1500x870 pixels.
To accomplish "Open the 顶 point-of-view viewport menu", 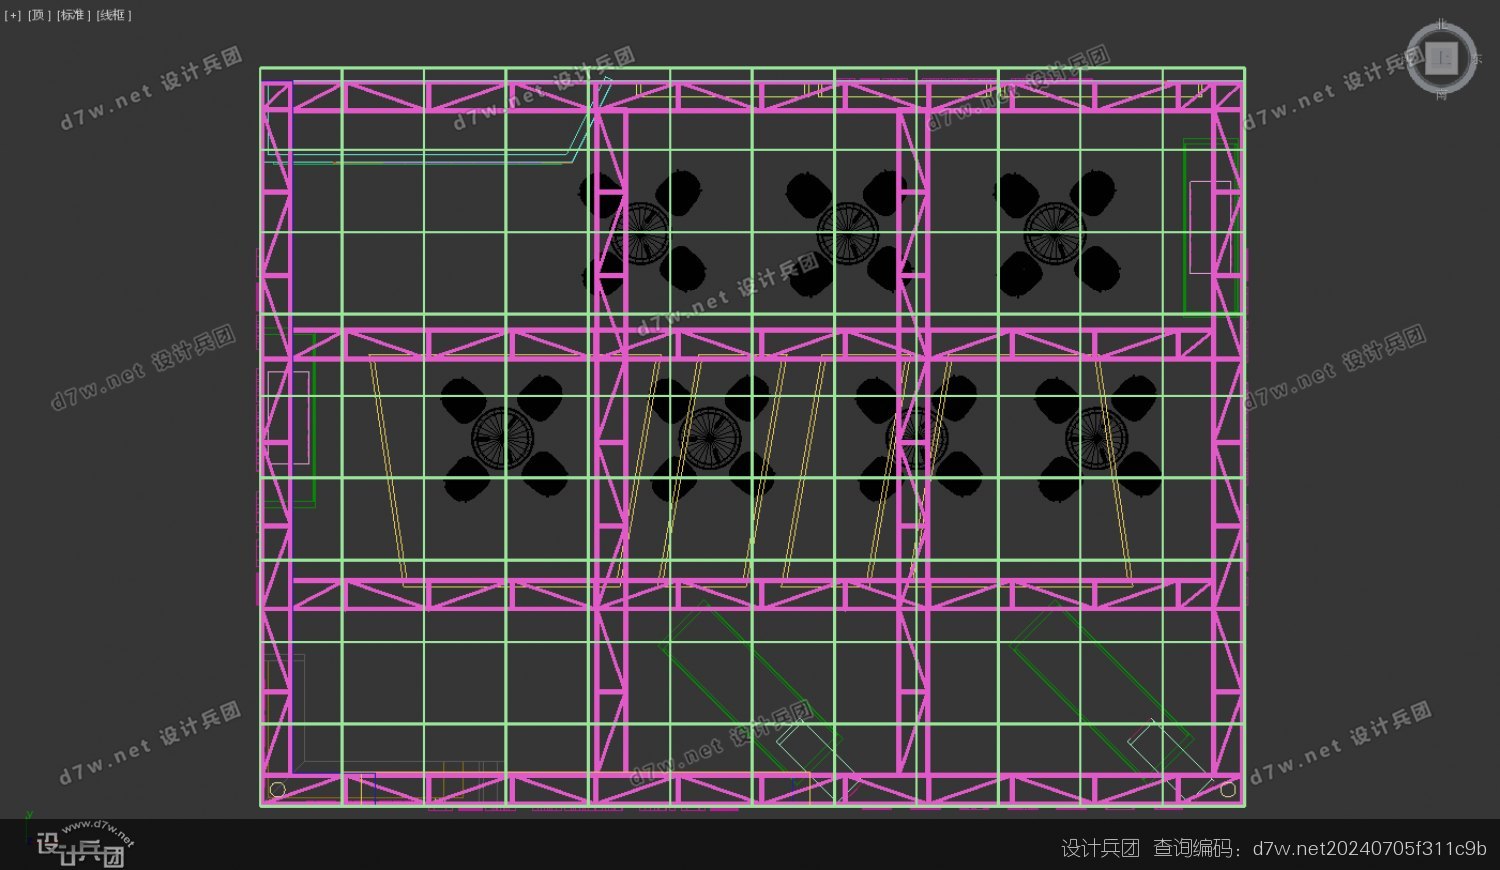I will [x=39, y=15].
